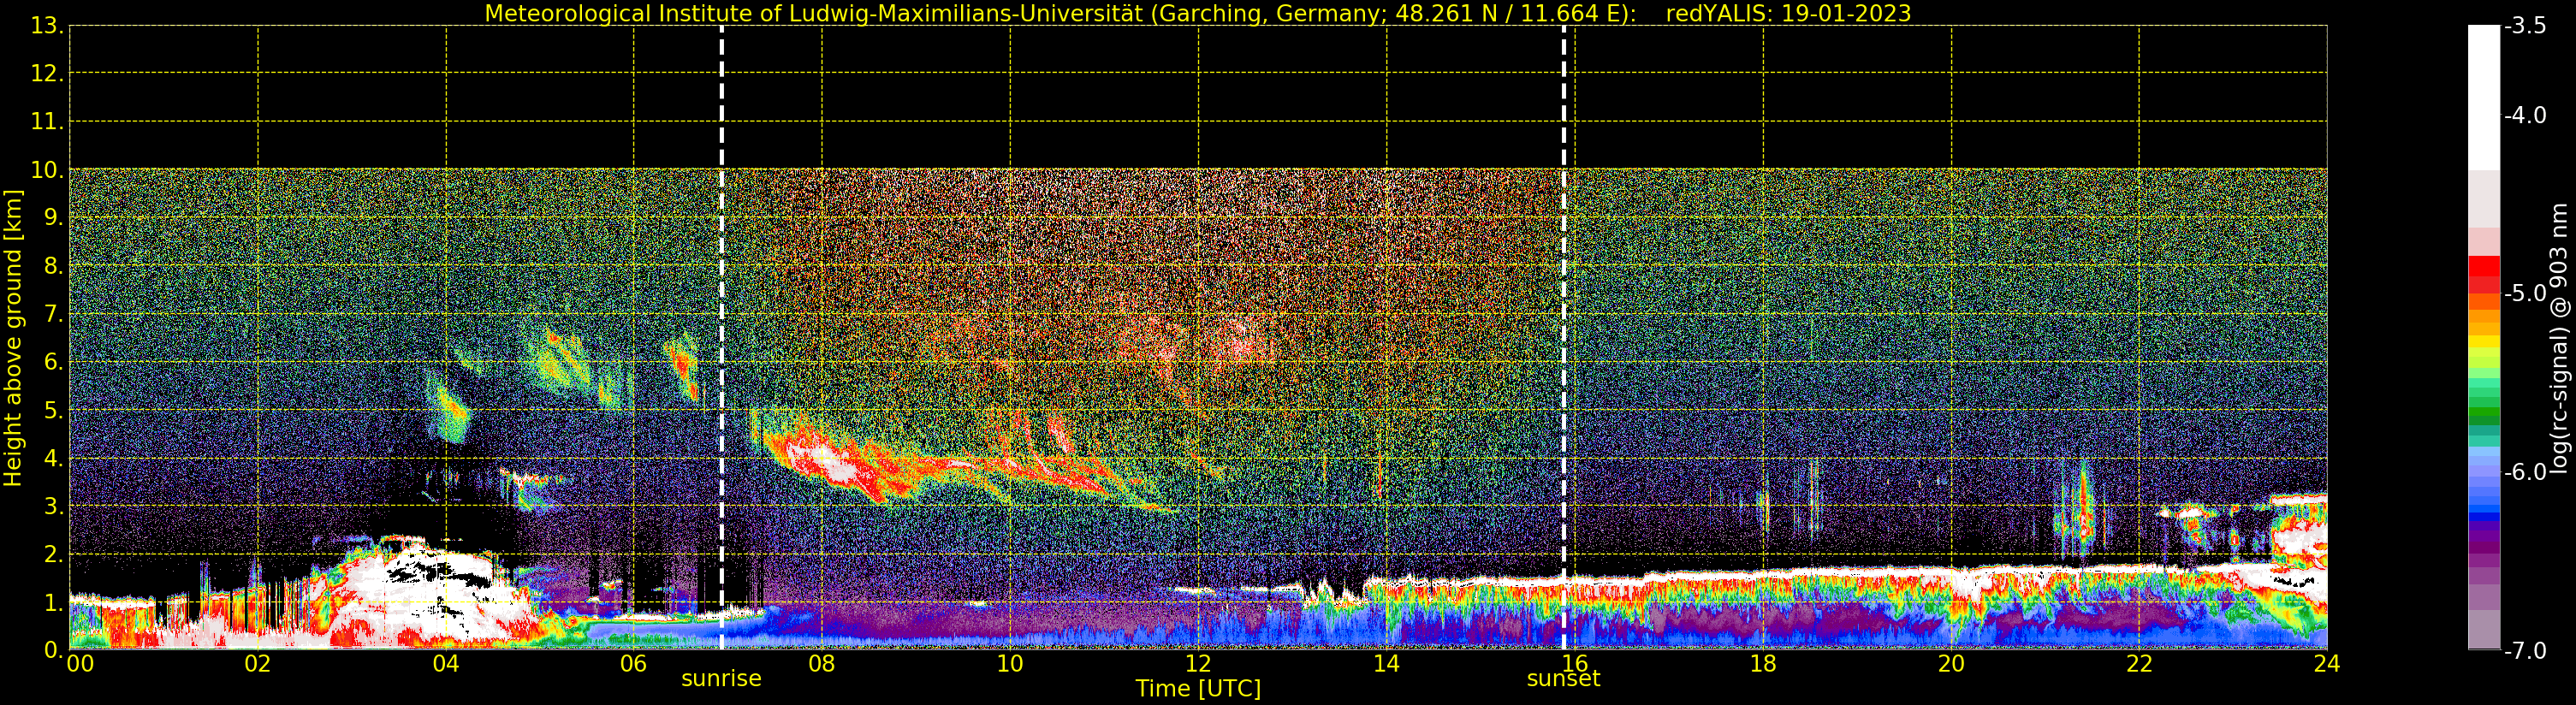Click colorbar tick label '-3.5'
The height and width of the screenshot is (705, 2576).
click(2525, 26)
